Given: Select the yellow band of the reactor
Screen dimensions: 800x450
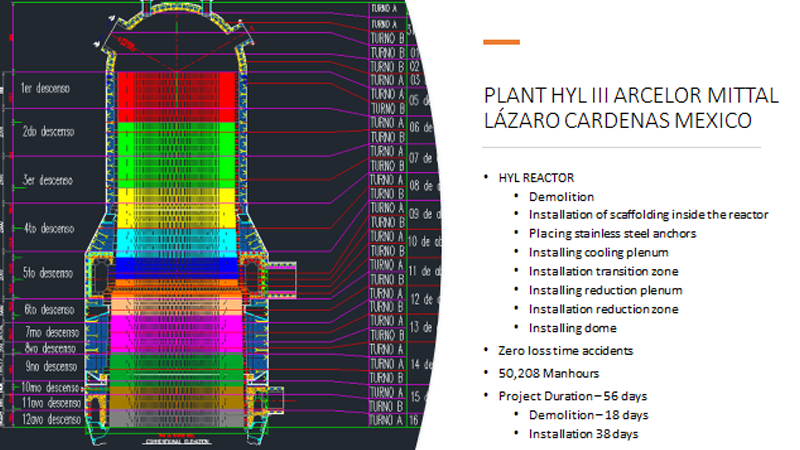Looking at the screenshot, I should [x=180, y=205].
